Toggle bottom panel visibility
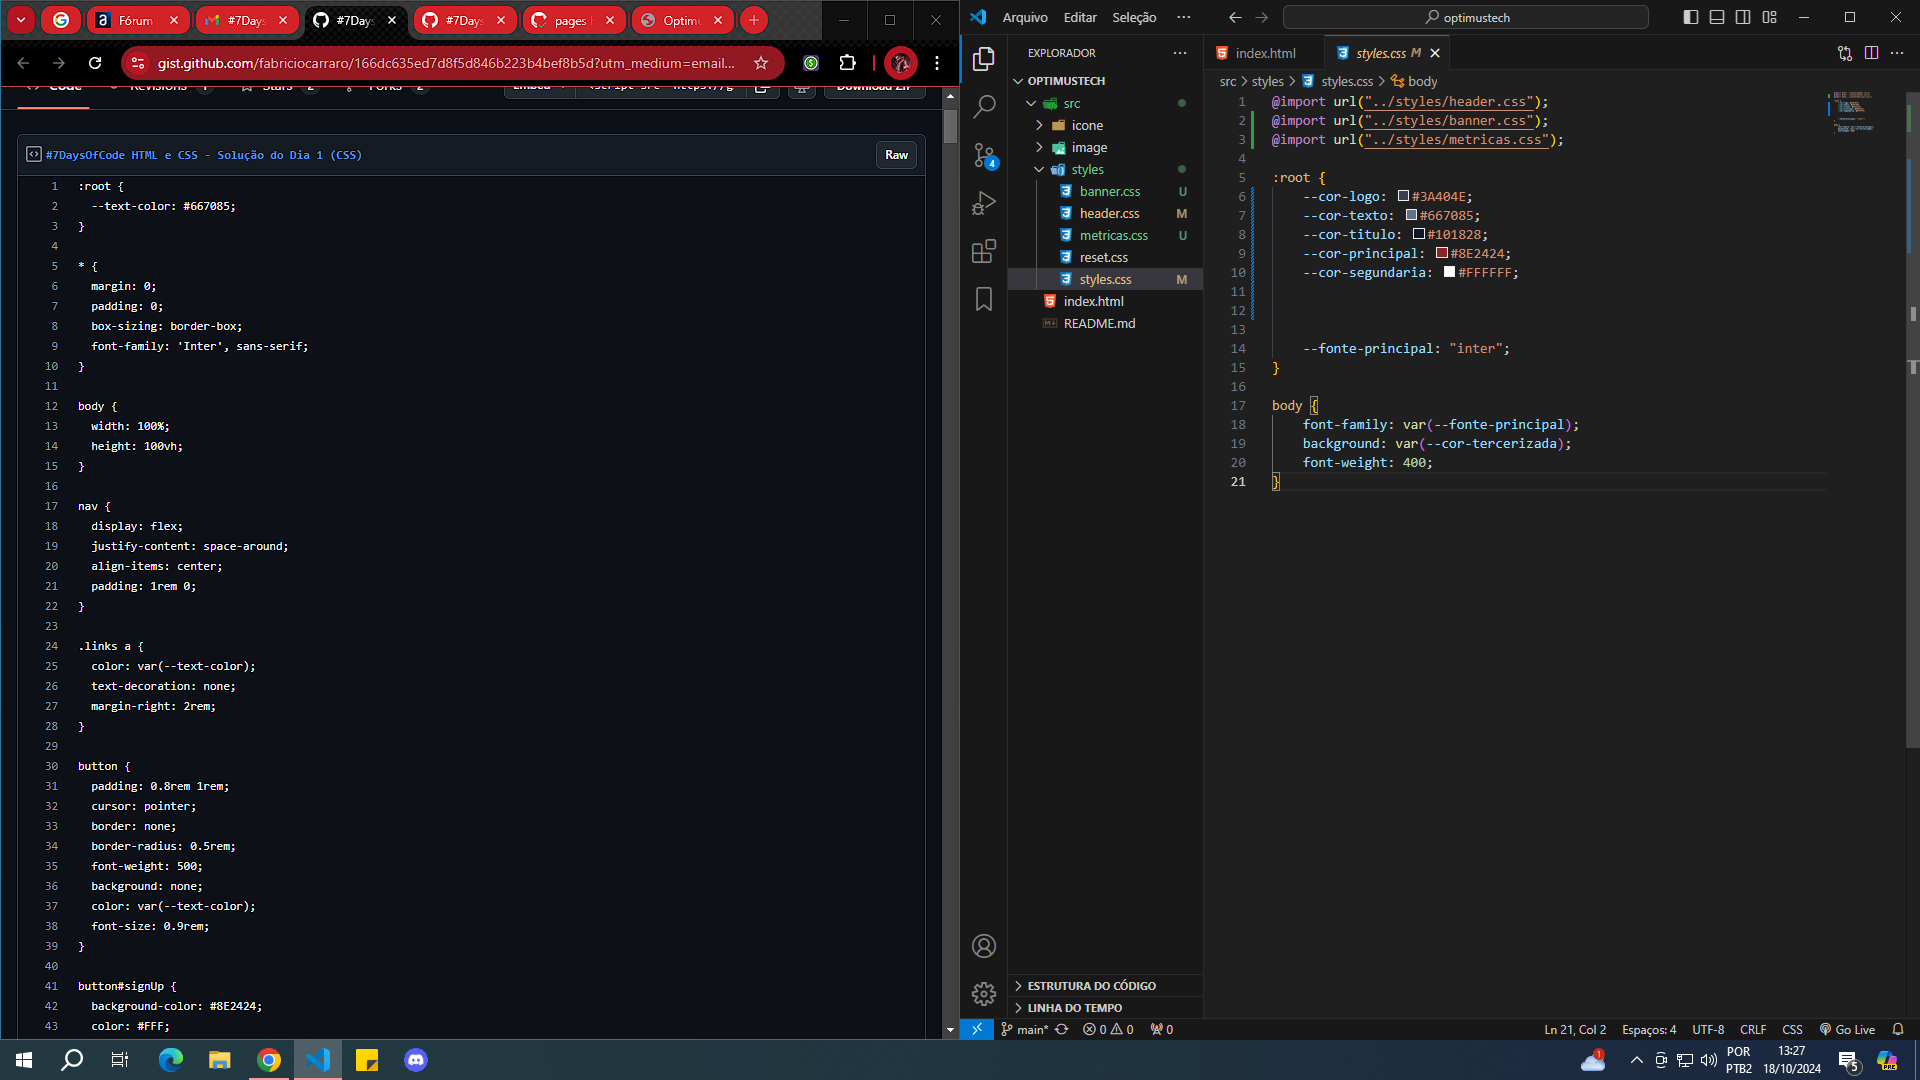The image size is (1920, 1080). click(1717, 17)
